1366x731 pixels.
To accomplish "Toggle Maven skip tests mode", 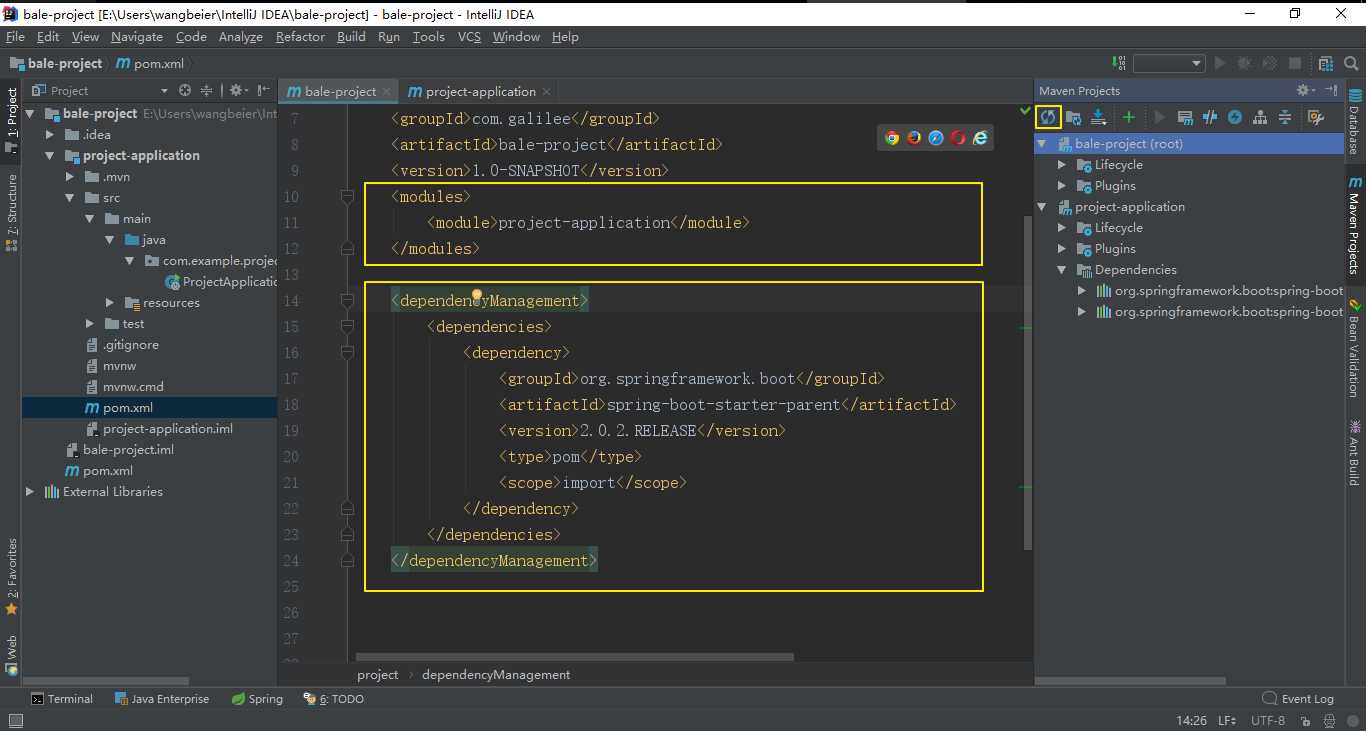I will [x=1235, y=117].
